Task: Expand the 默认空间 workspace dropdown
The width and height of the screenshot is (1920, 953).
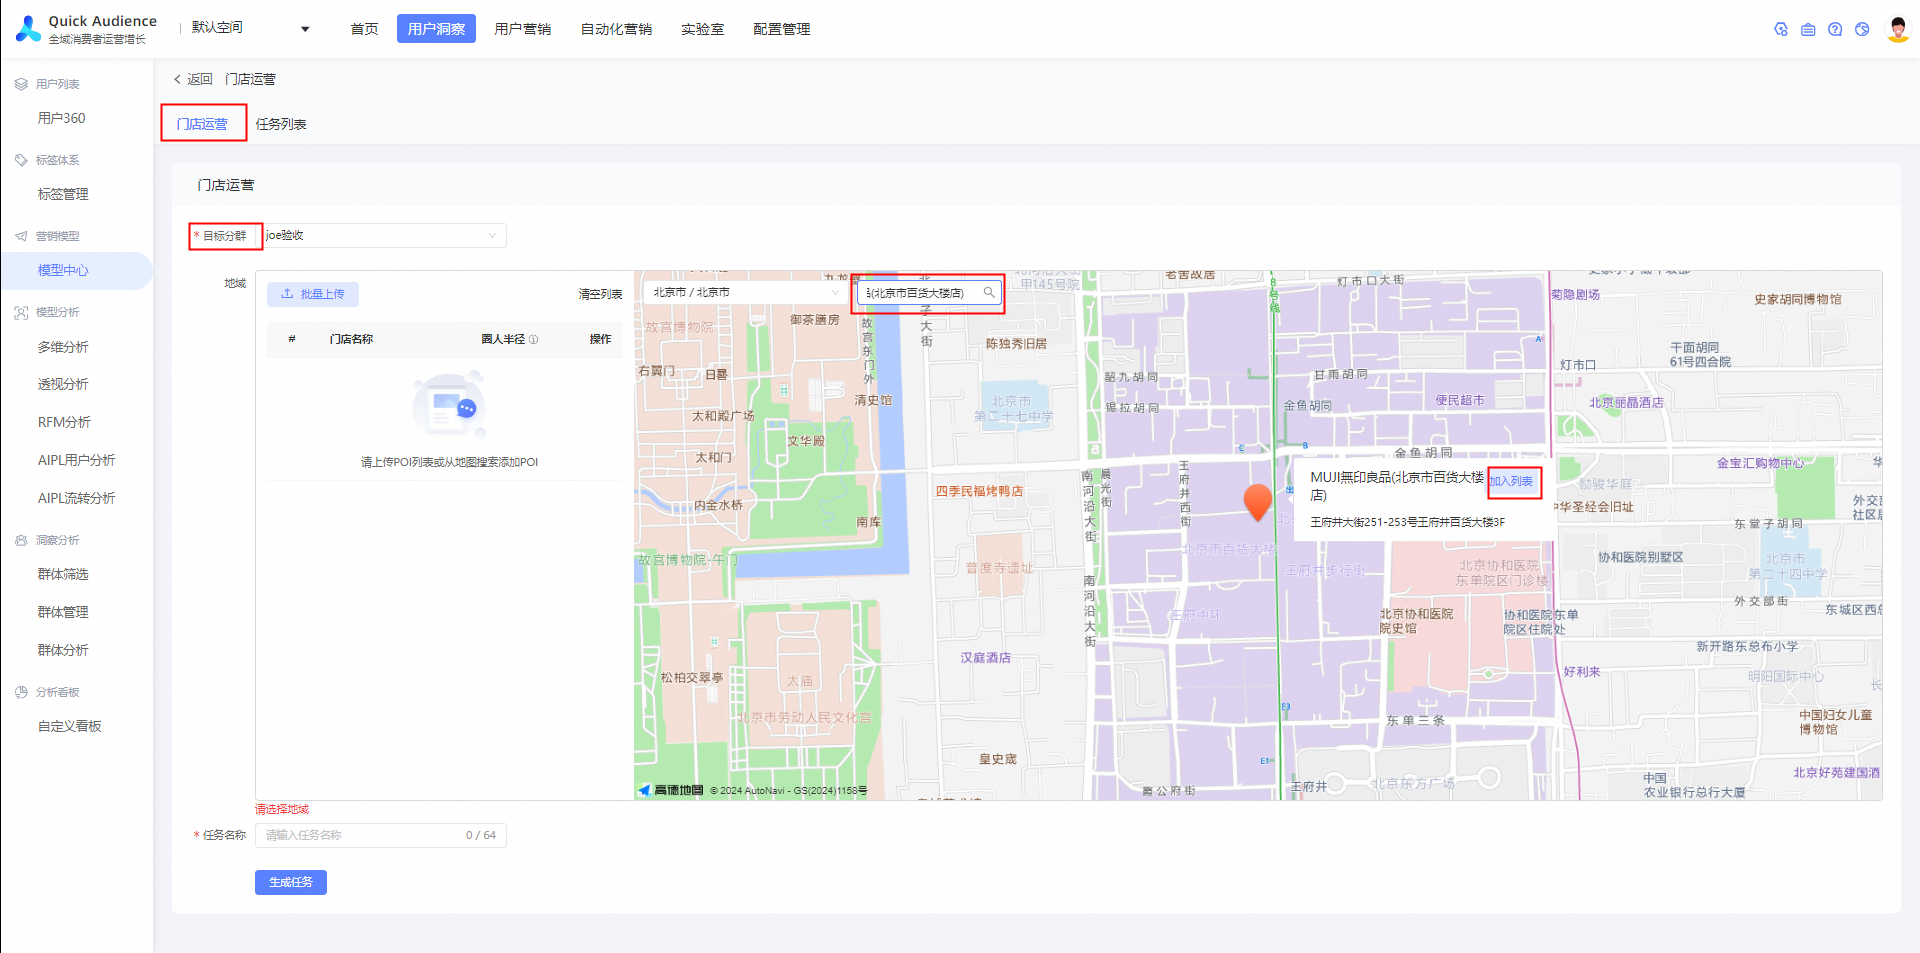Action: [250, 28]
